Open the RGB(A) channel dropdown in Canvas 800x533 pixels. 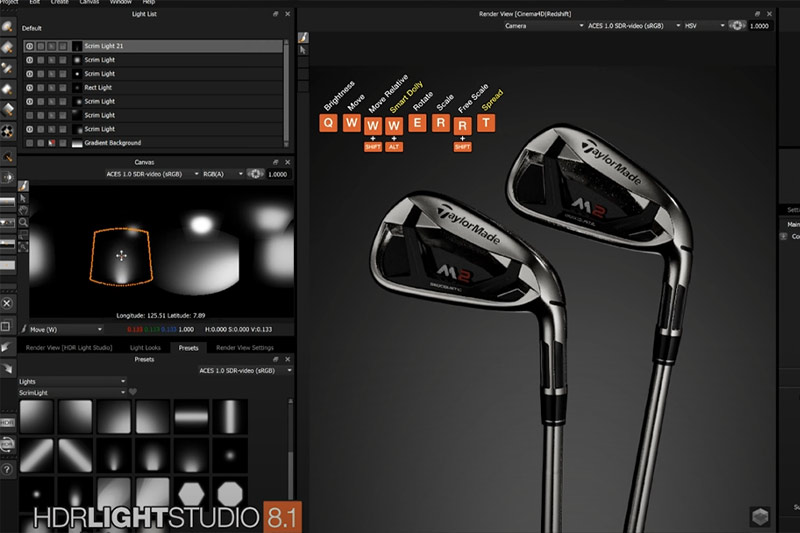pos(223,174)
